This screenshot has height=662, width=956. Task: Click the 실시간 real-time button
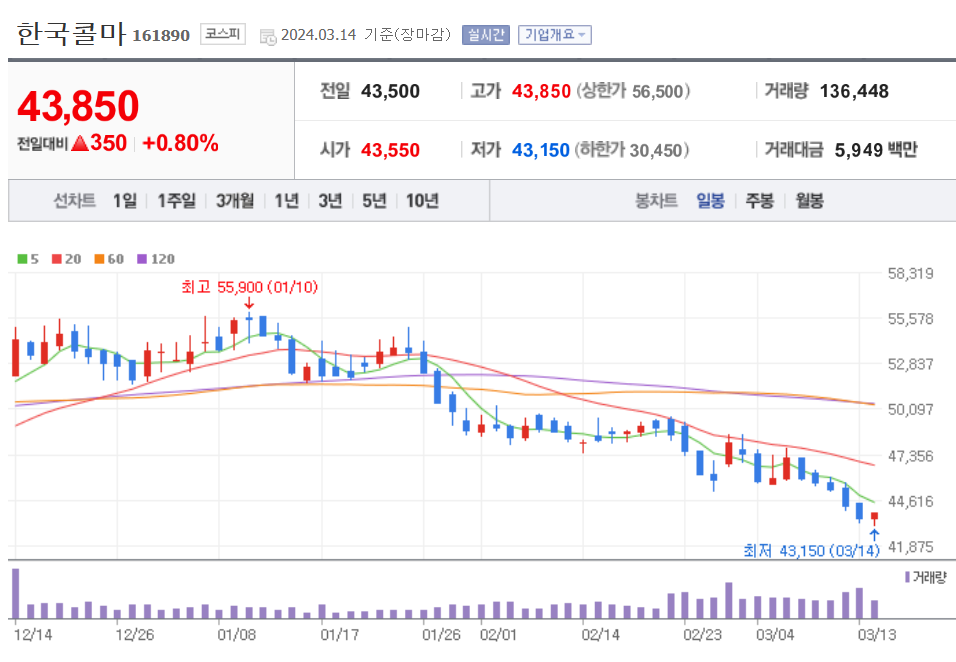coord(485,35)
